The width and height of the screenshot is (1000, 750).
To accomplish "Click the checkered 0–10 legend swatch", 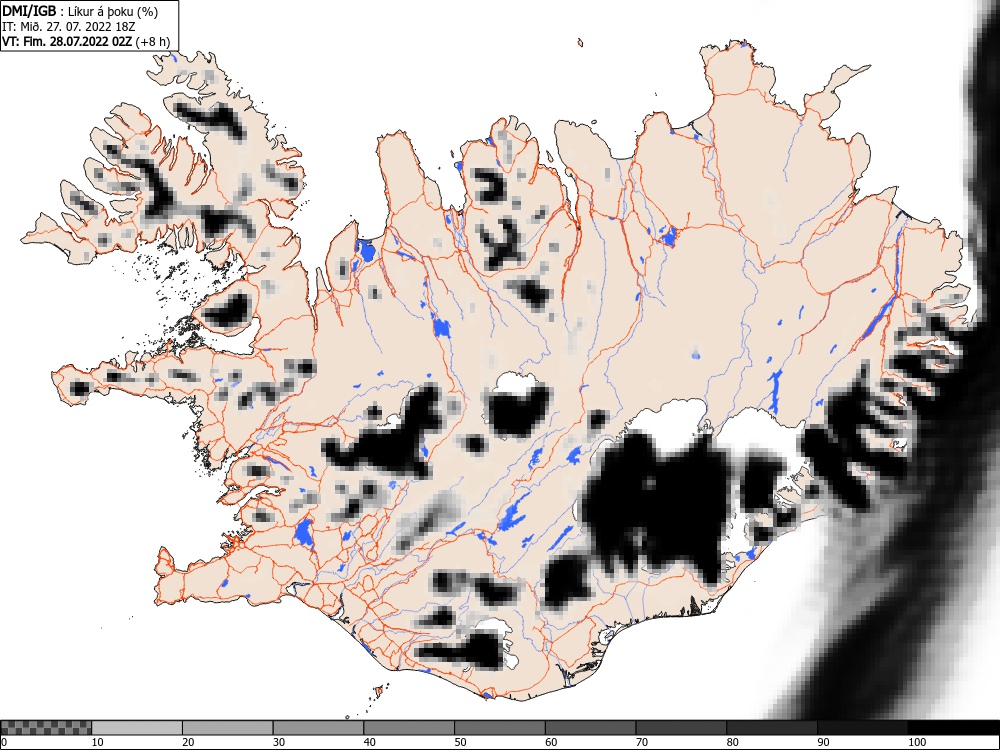I will coord(46,728).
